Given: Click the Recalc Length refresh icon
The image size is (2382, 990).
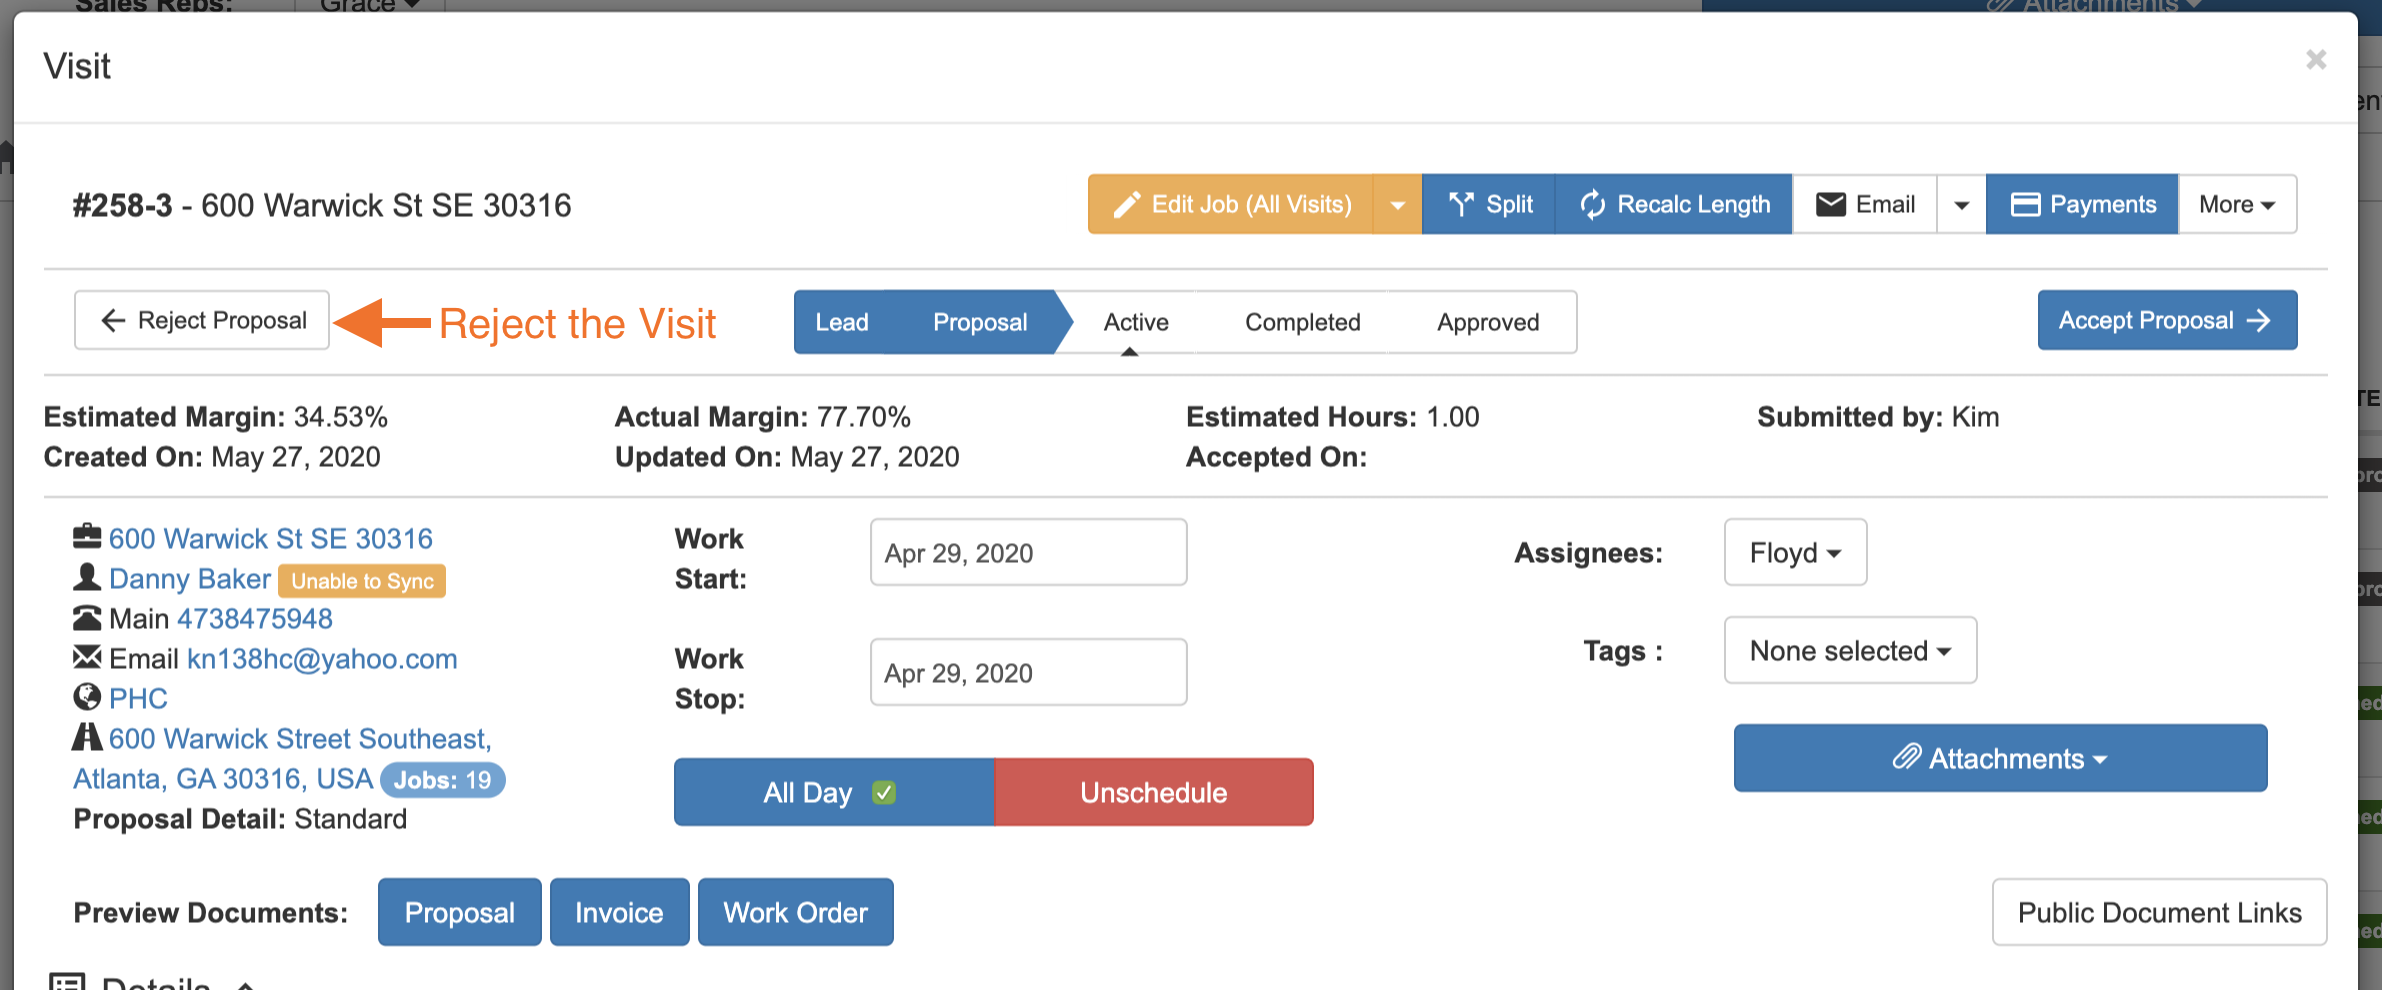Looking at the screenshot, I should click(1592, 205).
